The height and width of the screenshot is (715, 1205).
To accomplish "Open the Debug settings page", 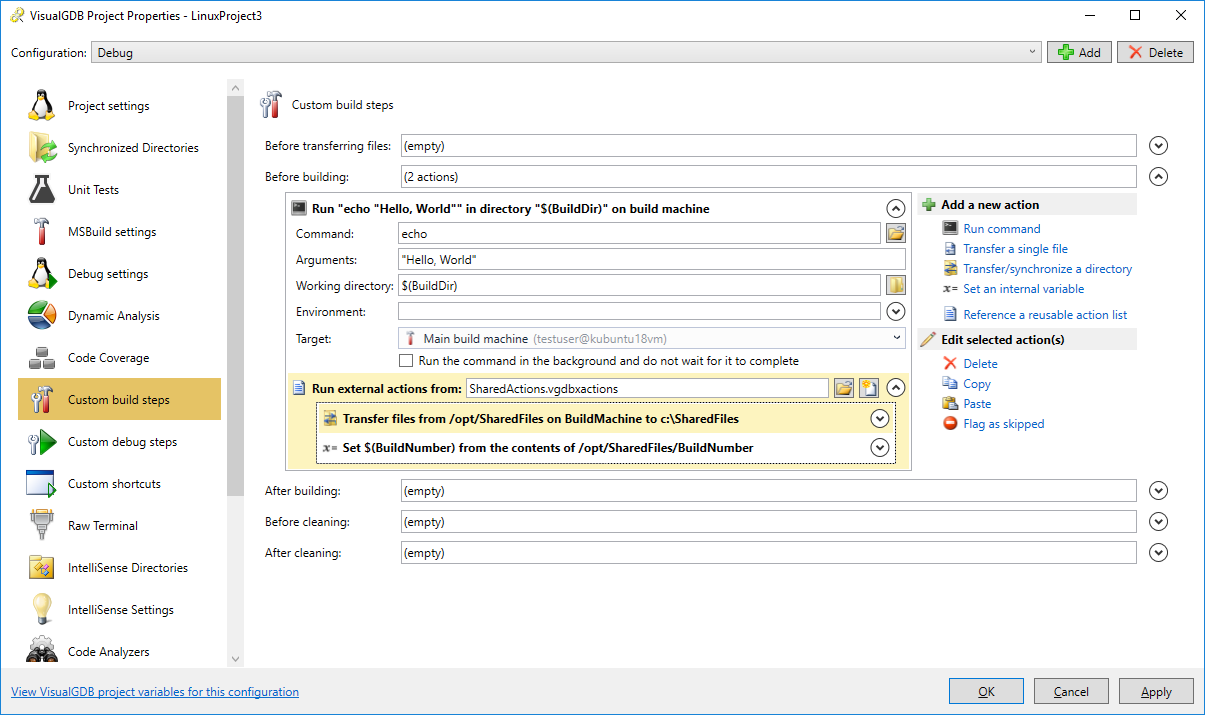I will tap(108, 274).
